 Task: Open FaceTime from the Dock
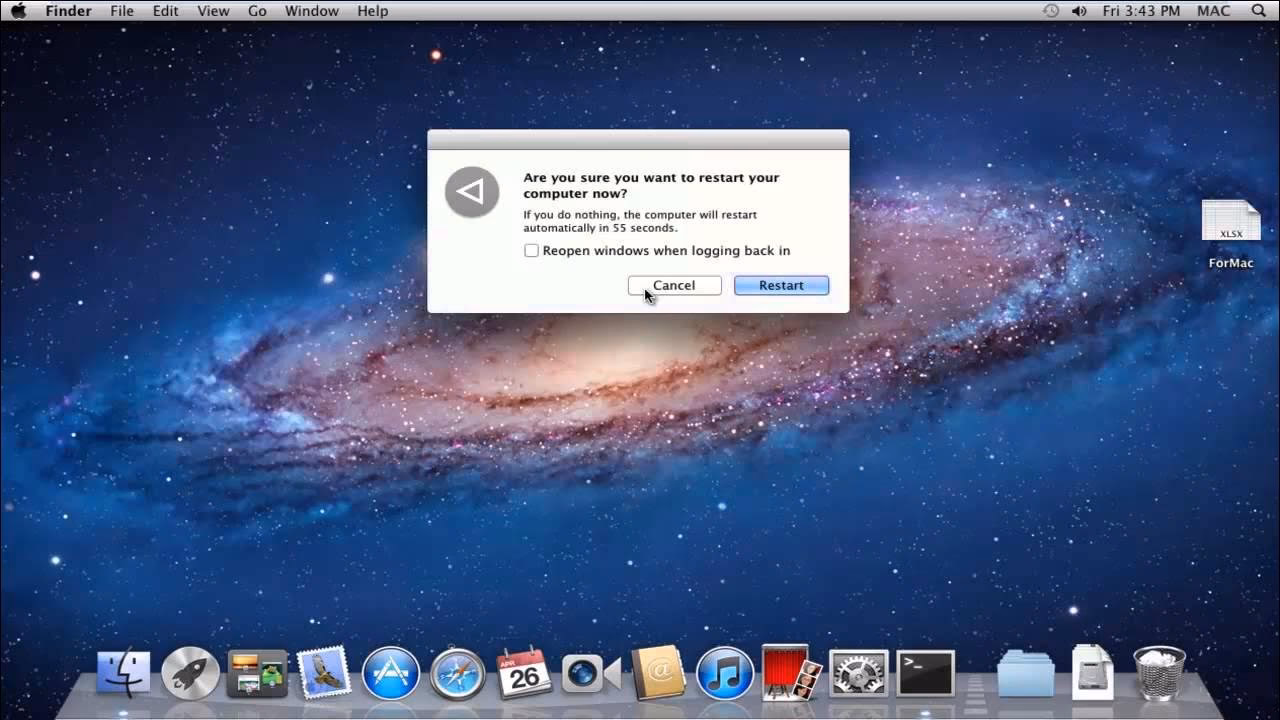coord(590,673)
